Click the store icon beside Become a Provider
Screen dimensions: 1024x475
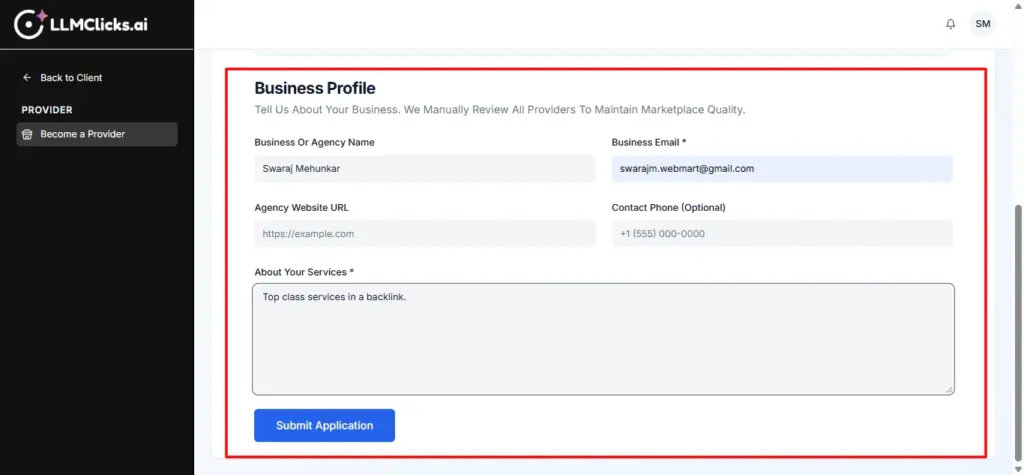tap(27, 134)
